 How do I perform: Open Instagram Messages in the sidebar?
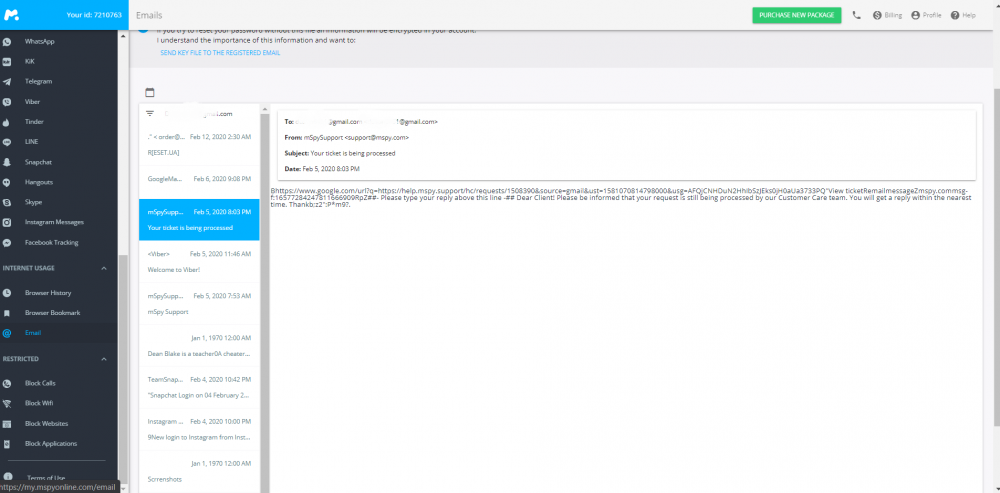pyautogui.click(x=54, y=222)
